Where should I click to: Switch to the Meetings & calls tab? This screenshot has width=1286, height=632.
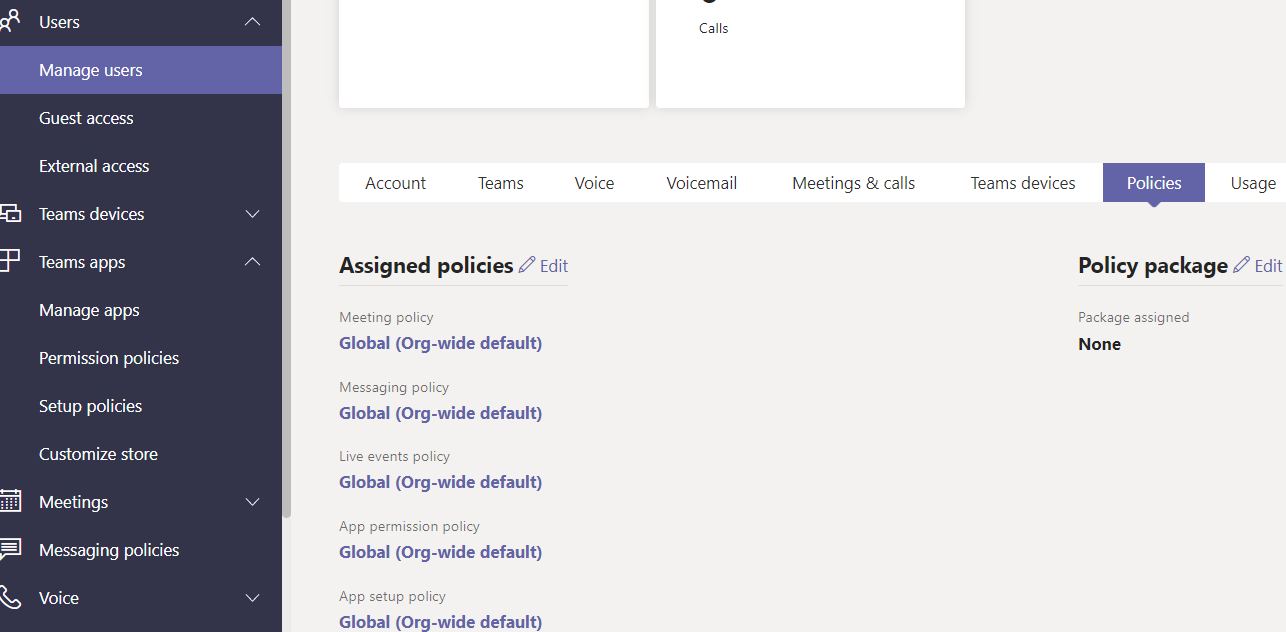click(853, 183)
